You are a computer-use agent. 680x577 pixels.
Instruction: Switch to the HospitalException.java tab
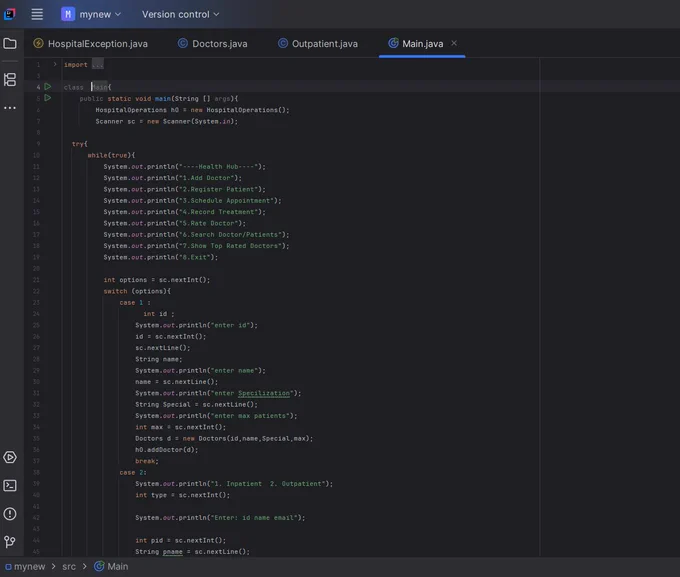pos(91,43)
